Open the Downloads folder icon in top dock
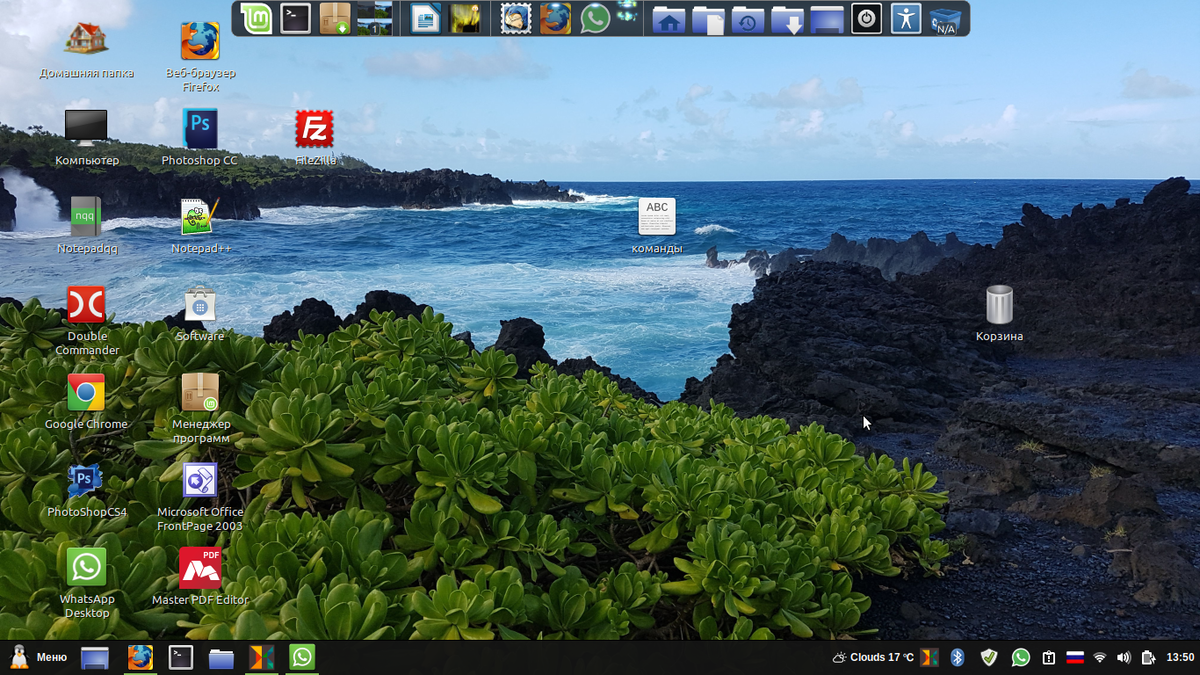The width and height of the screenshot is (1200, 675). click(x=788, y=19)
